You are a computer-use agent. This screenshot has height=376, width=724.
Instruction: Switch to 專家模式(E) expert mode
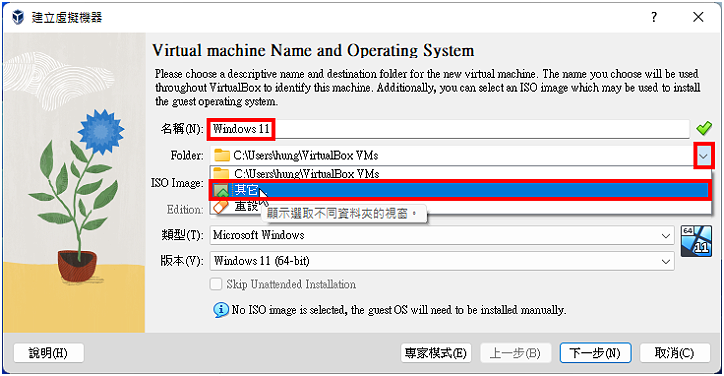pos(436,353)
